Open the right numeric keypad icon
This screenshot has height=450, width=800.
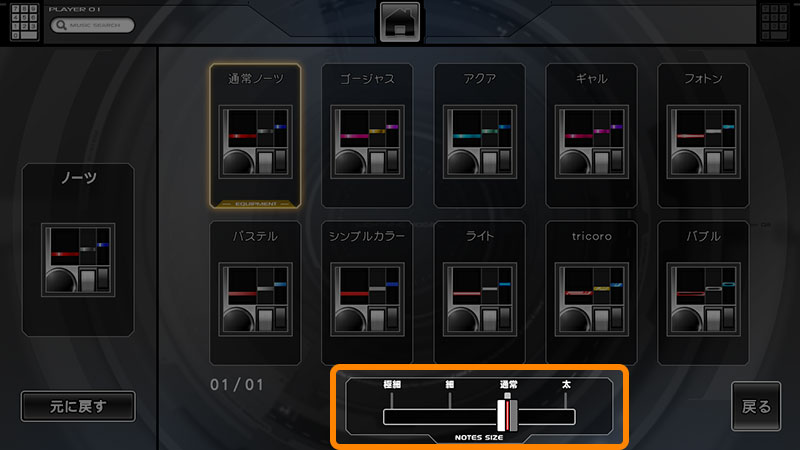(774, 21)
